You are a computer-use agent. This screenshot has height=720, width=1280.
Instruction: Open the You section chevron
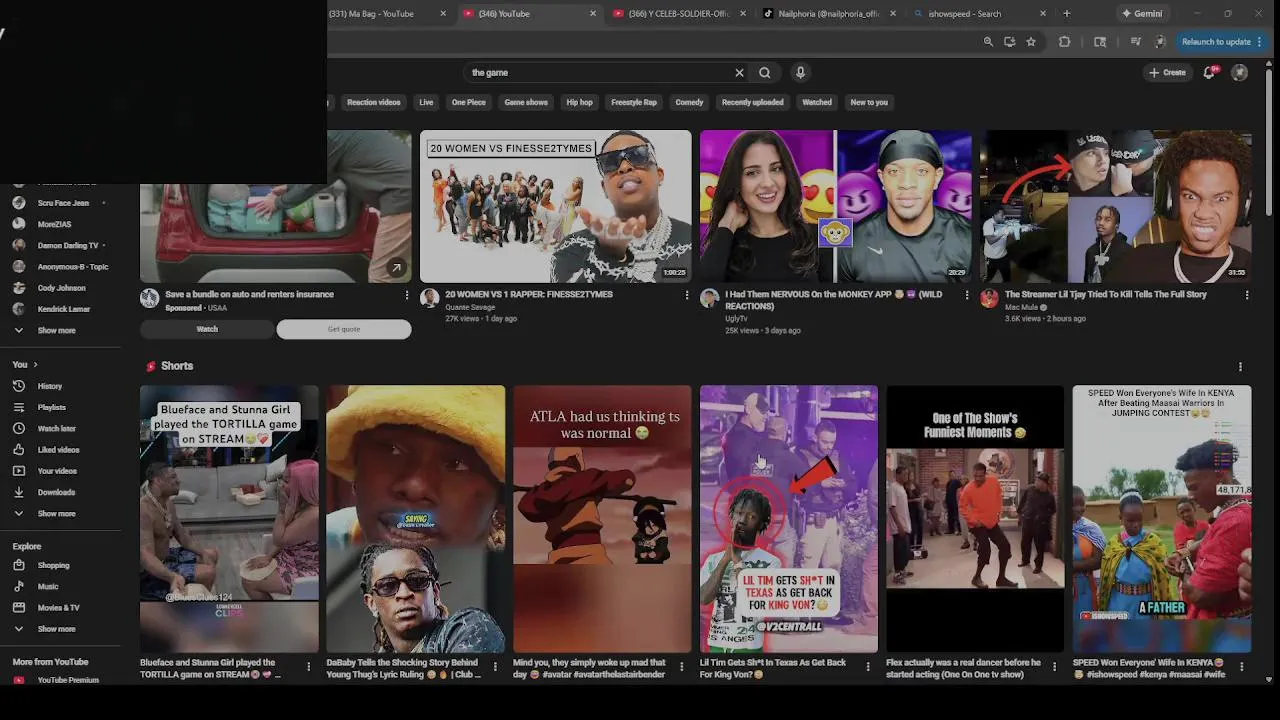[35, 365]
